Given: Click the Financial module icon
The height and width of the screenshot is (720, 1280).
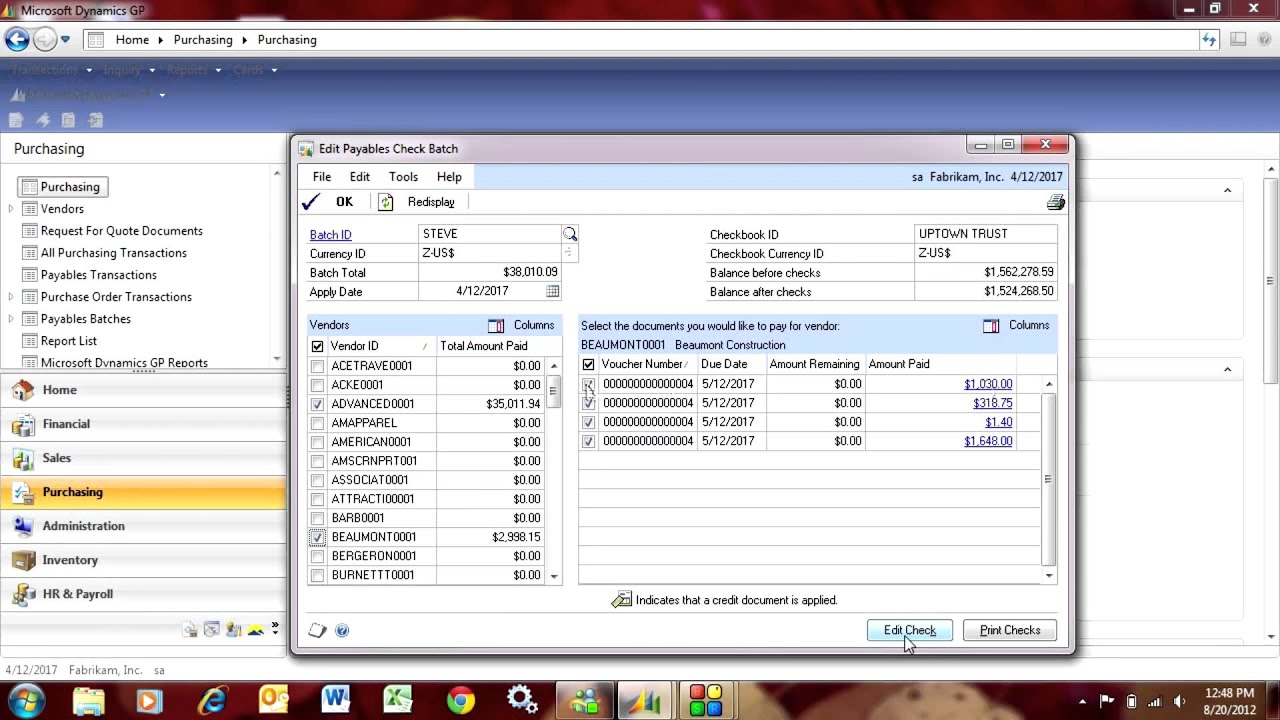Looking at the screenshot, I should pyautogui.click(x=23, y=424).
